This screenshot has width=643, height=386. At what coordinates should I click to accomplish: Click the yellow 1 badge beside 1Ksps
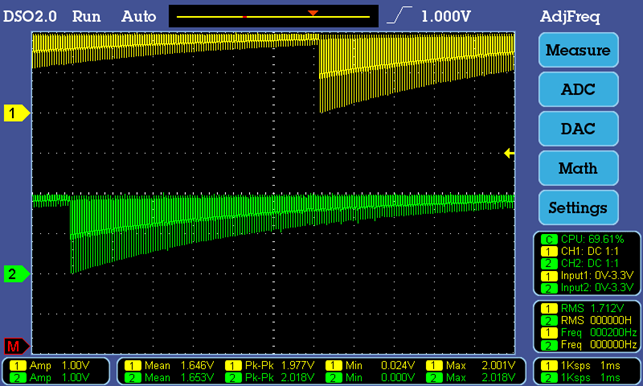tap(549, 365)
